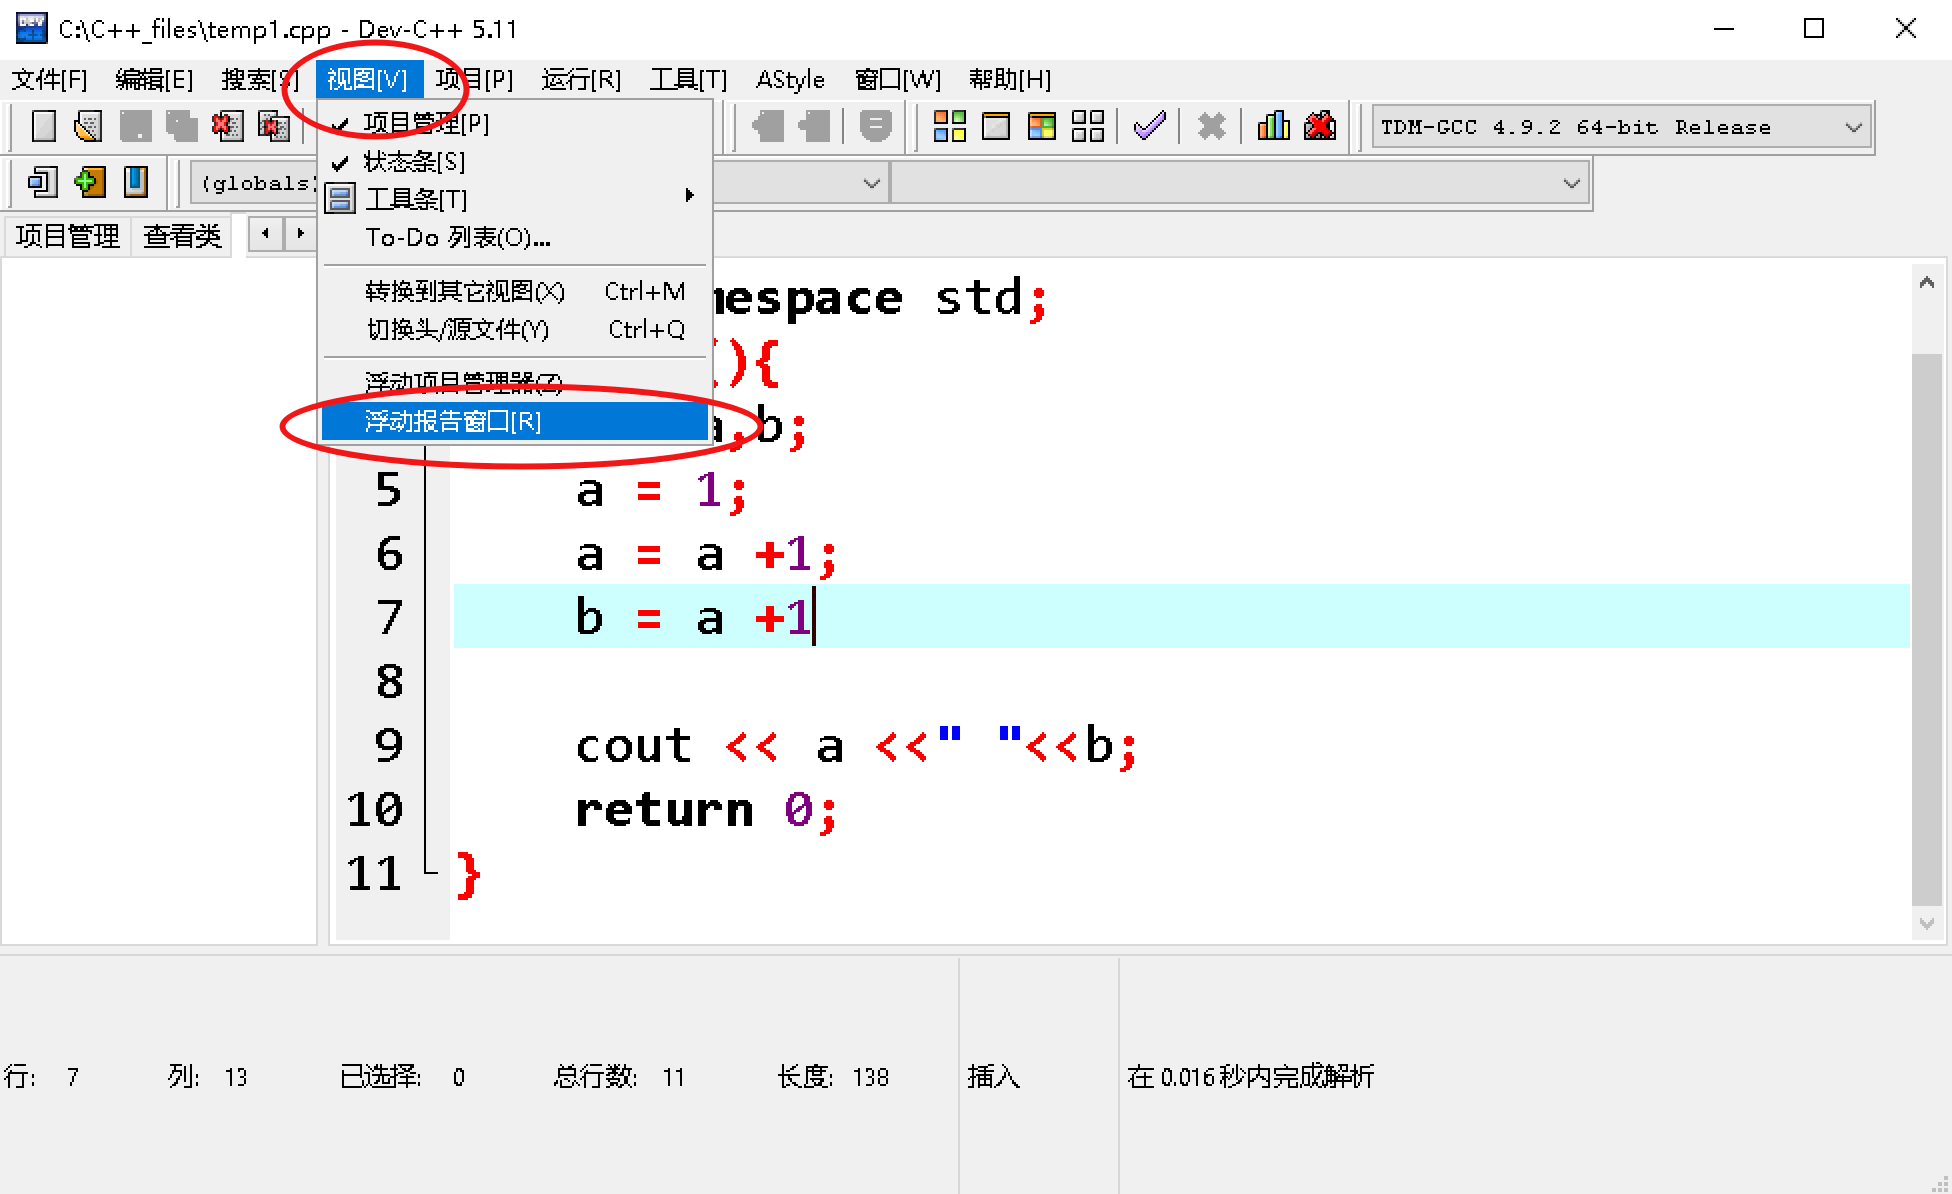1952x1194 pixels.
Task: Switch to the 查看类 tab
Action: click(x=181, y=235)
